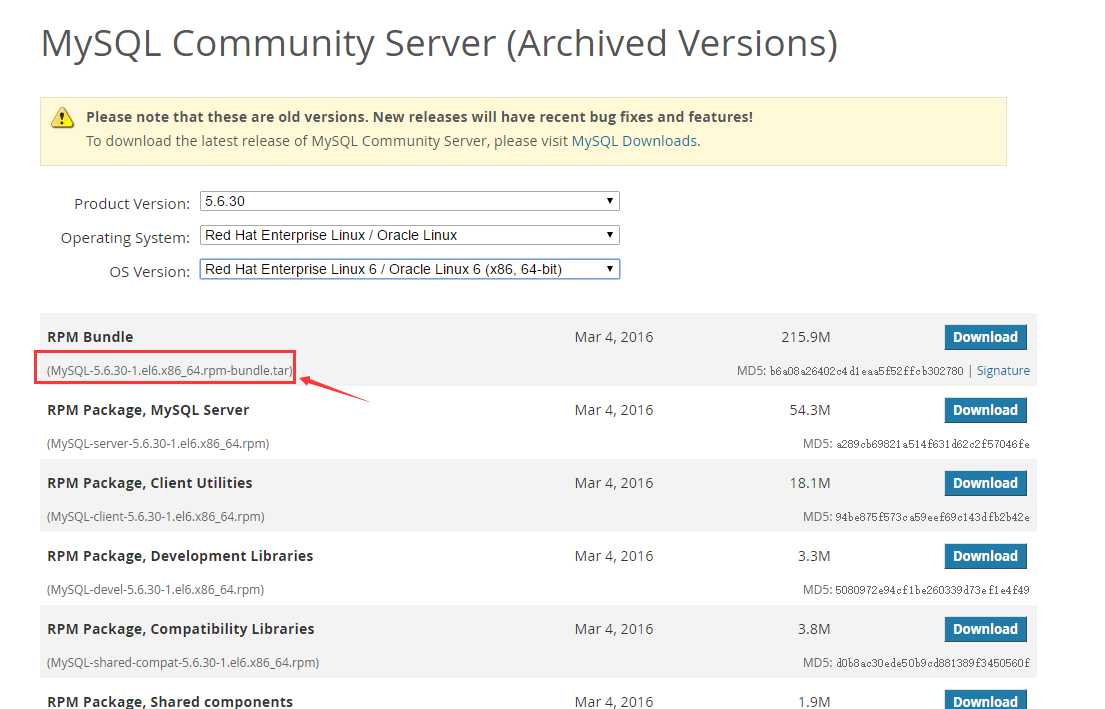Viewport: 1105px width, 709px height.
Task: Click the MySQL-shared-compat-5.6.30-1.el6.x86_64.rpm filename
Action: click(x=183, y=662)
